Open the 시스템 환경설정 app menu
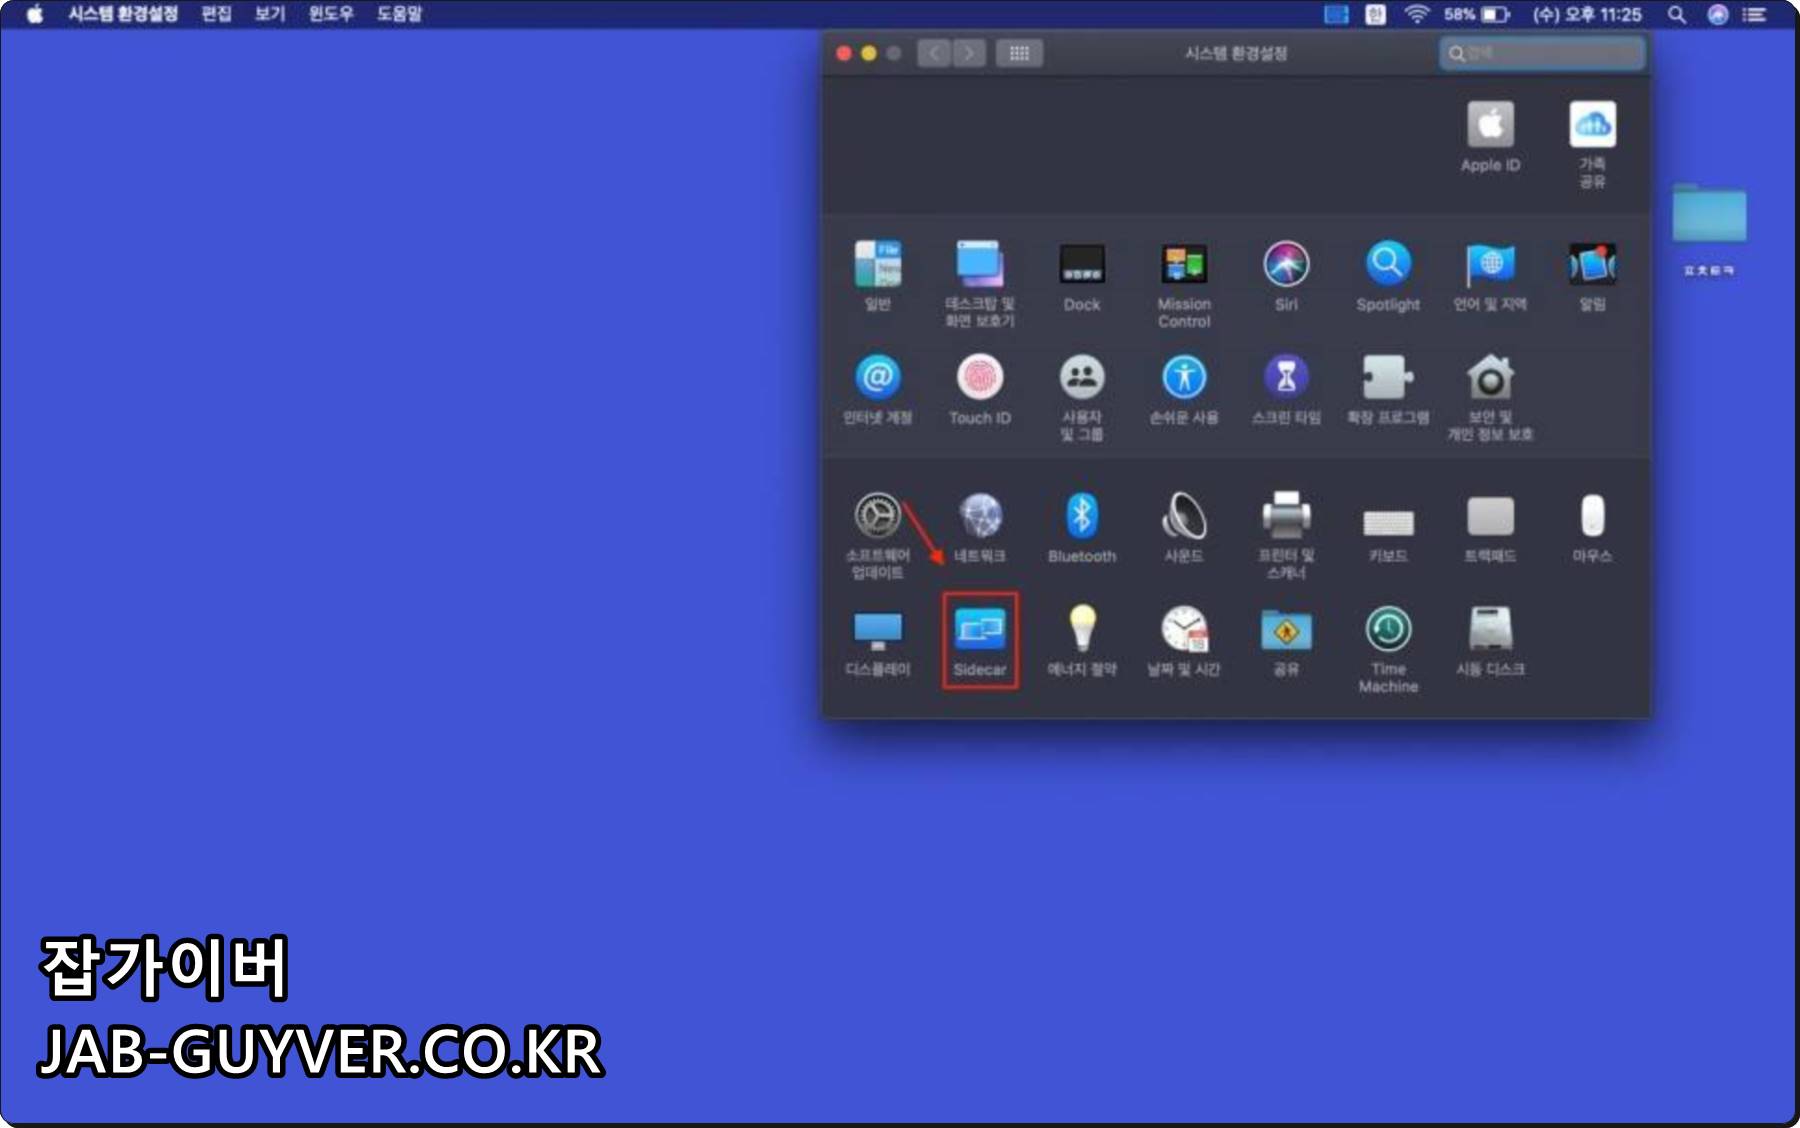This screenshot has height=1128, width=1800. (x=123, y=14)
